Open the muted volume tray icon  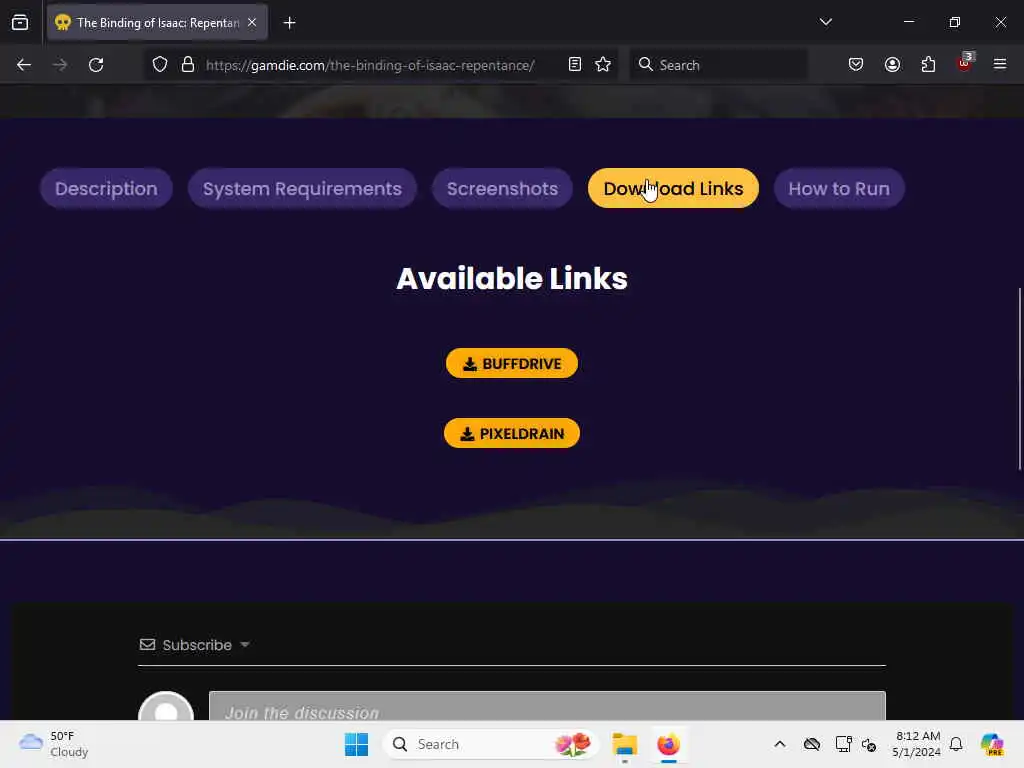click(869, 744)
